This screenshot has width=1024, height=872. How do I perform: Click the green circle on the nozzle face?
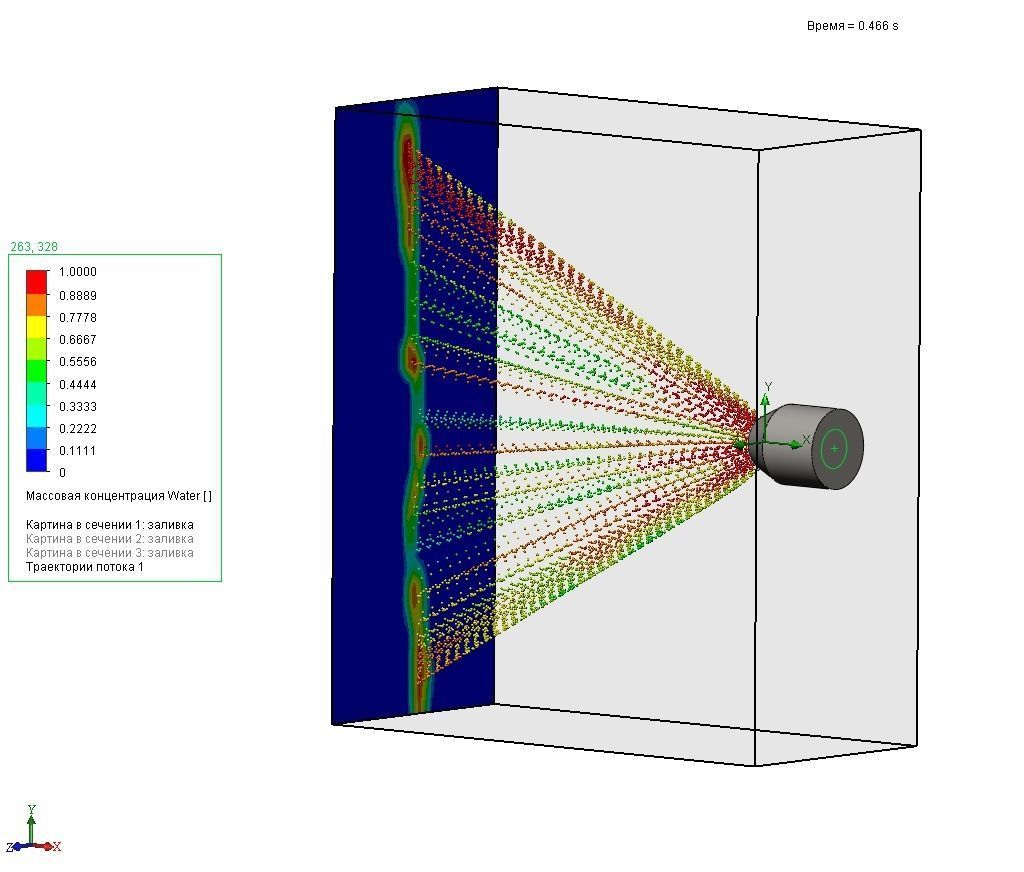(x=835, y=449)
